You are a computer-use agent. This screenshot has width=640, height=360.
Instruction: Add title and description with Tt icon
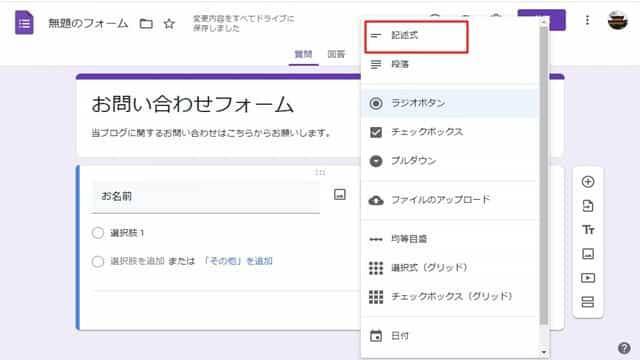point(588,230)
